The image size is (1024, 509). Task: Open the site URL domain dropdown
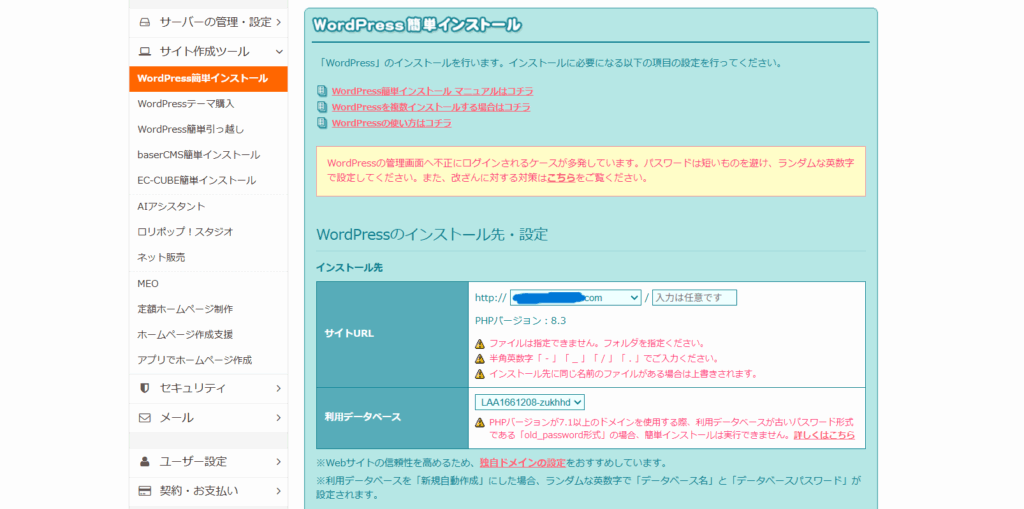(575, 298)
